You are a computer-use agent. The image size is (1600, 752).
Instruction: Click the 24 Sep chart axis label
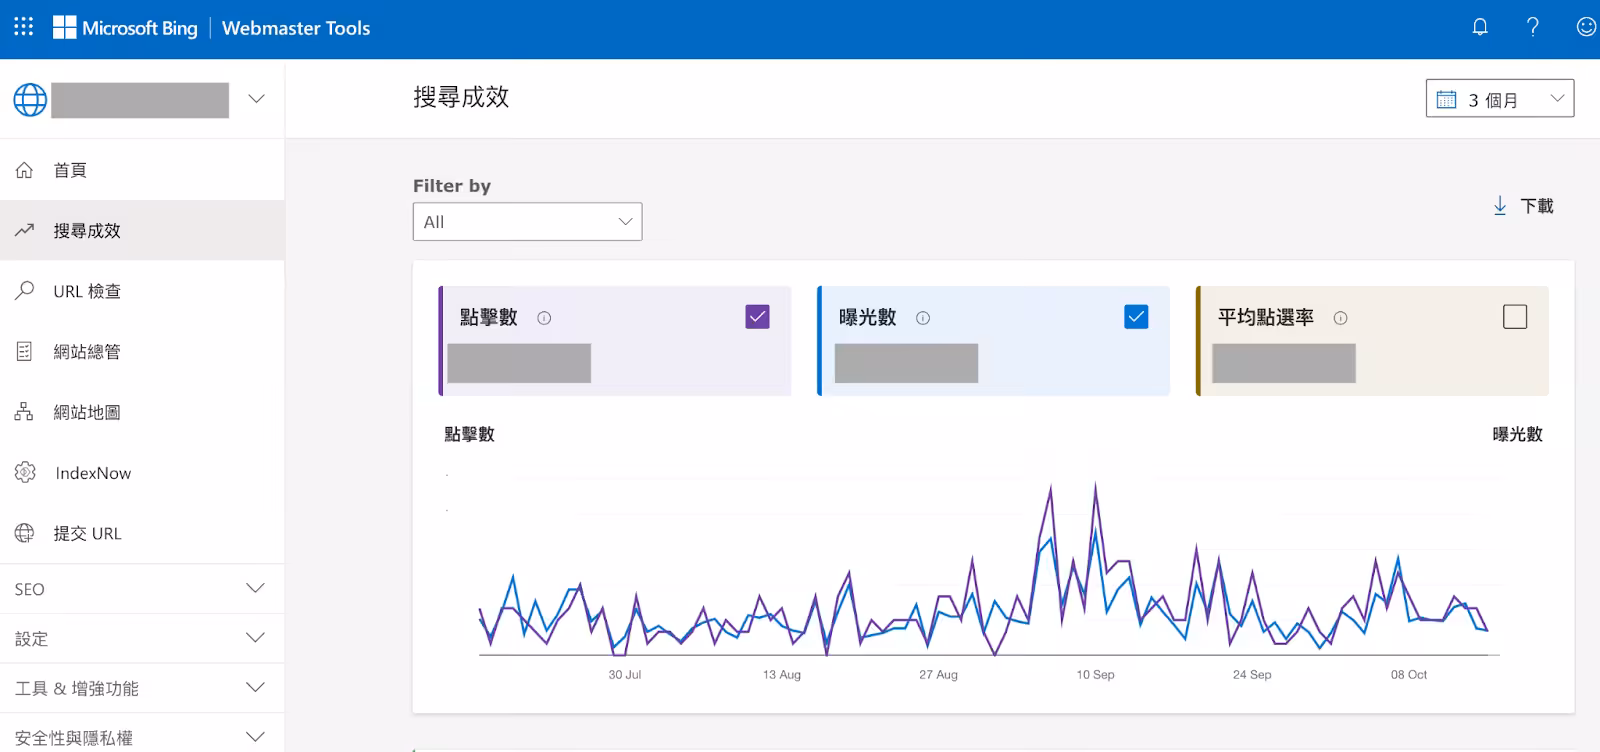1252,675
